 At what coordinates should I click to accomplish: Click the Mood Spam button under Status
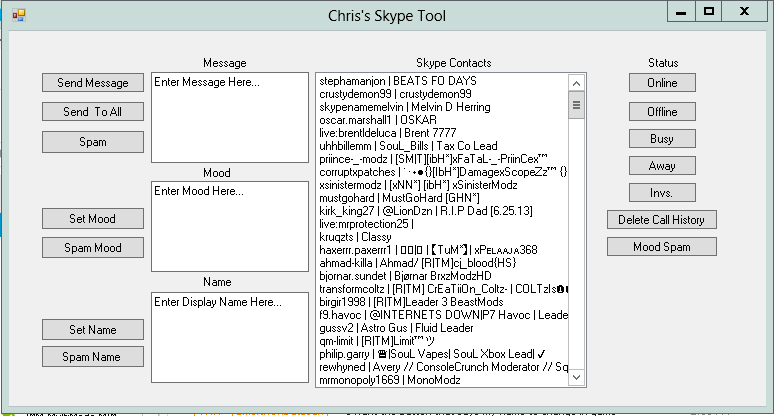coord(661,247)
